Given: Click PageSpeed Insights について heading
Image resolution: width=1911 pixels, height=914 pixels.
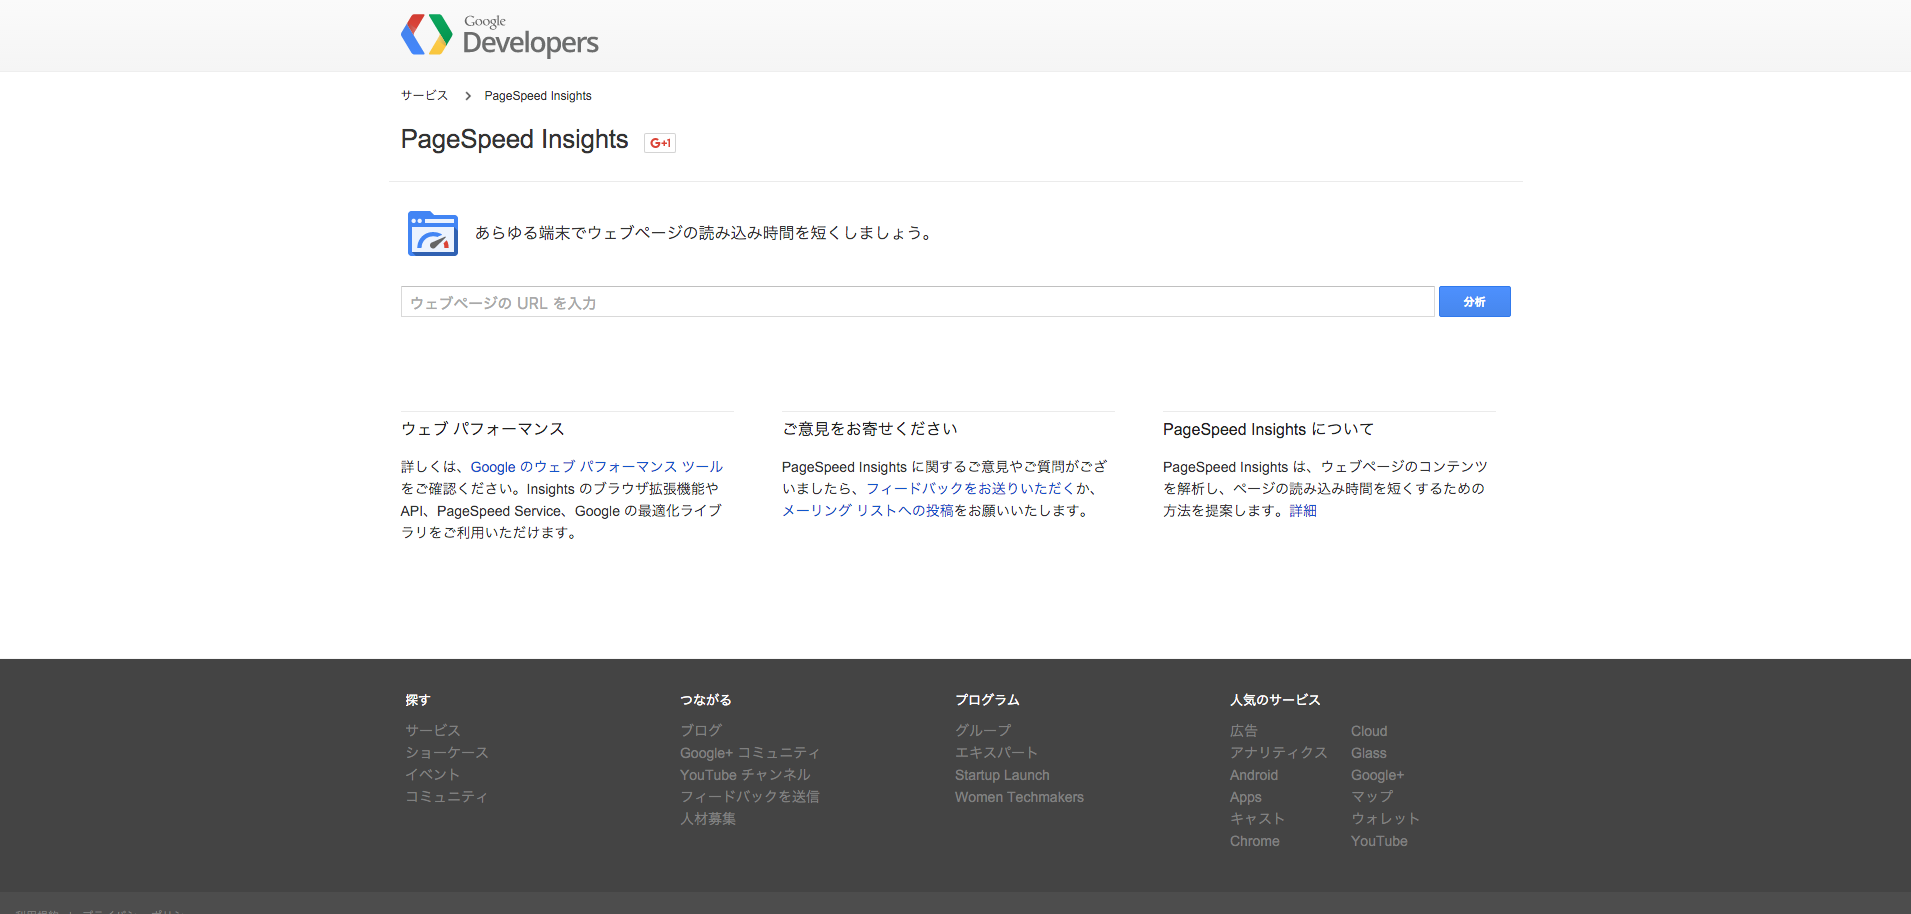Looking at the screenshot, I should [1268, 429].
